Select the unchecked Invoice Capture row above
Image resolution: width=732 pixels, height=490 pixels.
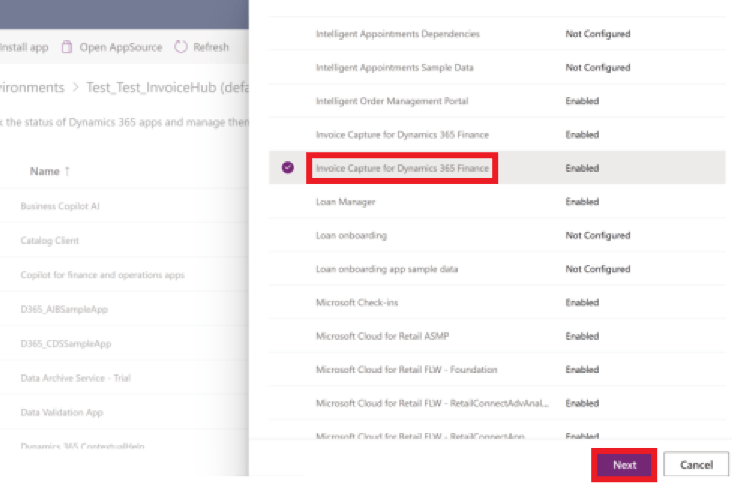tap(402, 134)
